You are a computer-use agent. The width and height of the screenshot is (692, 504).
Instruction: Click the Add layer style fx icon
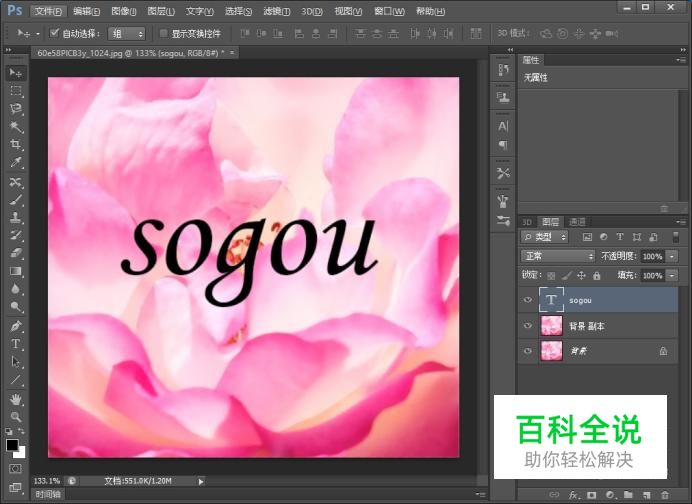point(573,495)
